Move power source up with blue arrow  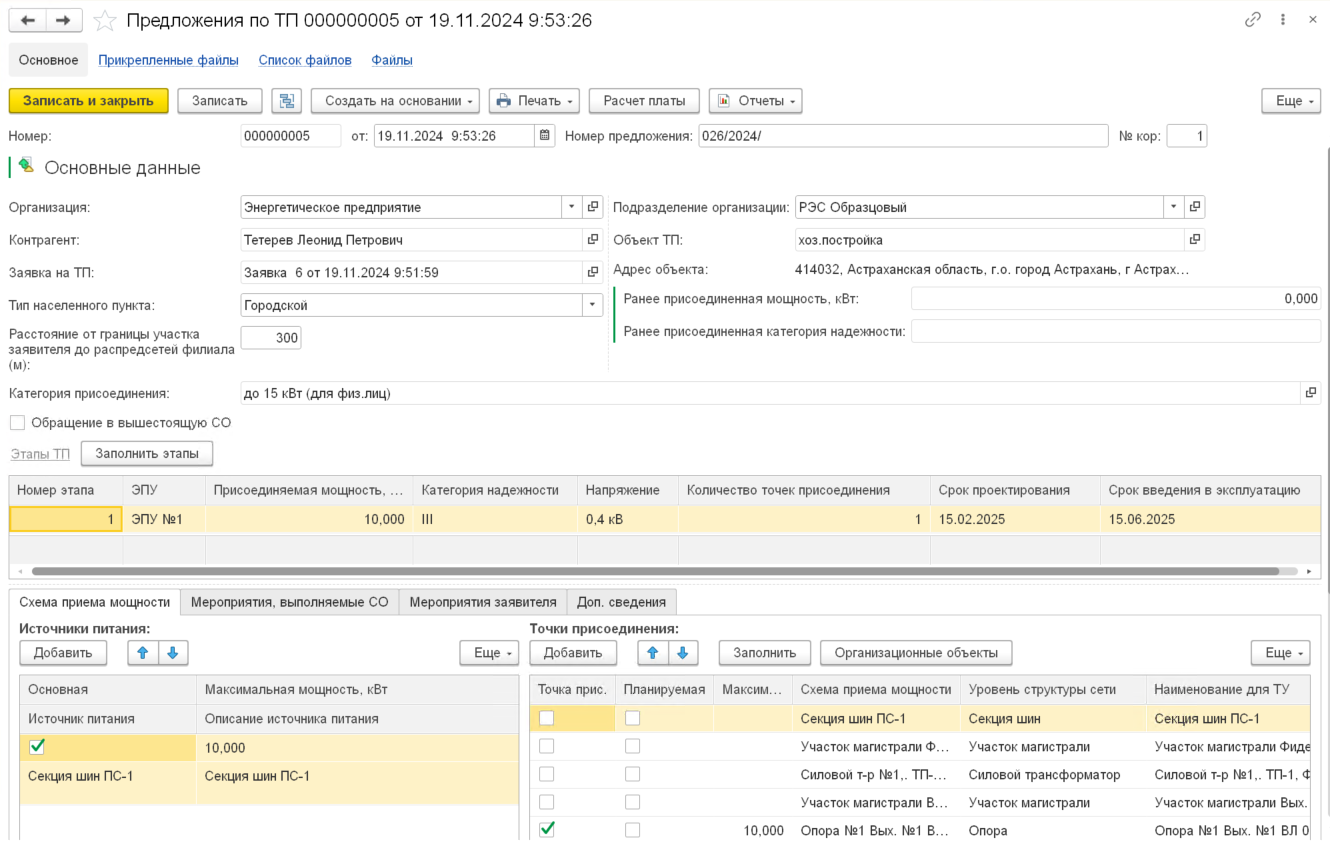pos(143,653)
